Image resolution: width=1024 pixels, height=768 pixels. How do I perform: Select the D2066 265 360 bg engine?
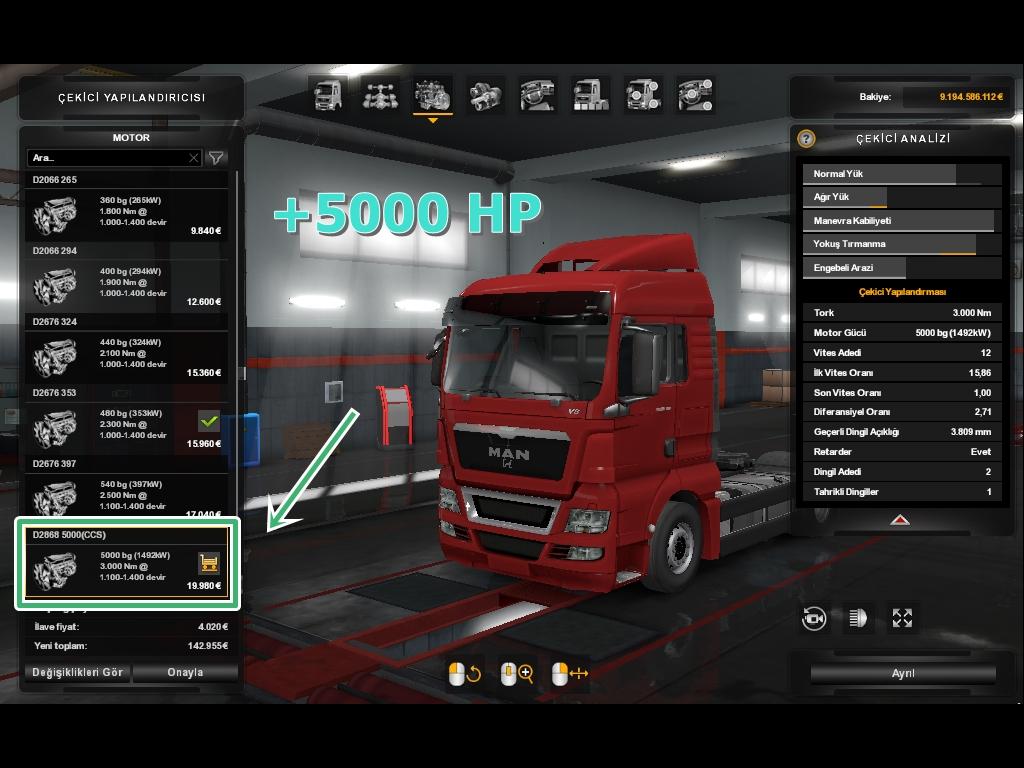pos(127,215)
